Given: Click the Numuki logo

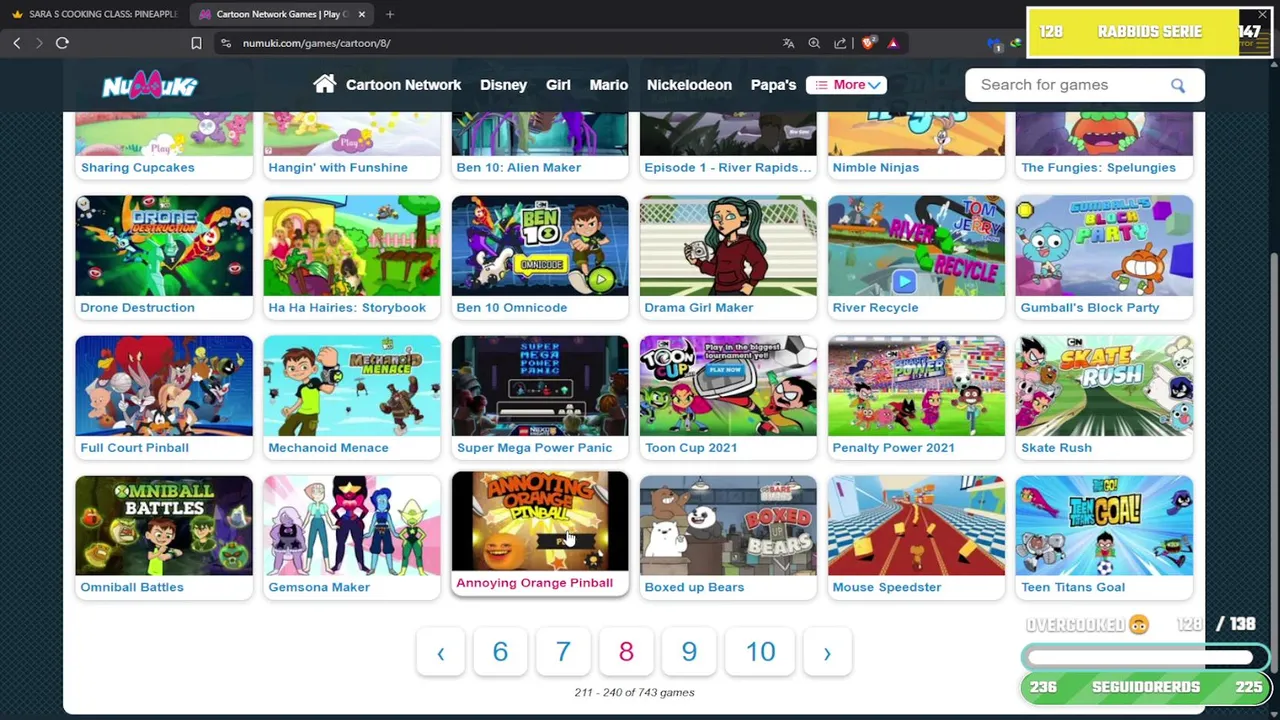Looking at the screenshot, I should point(150,86).
